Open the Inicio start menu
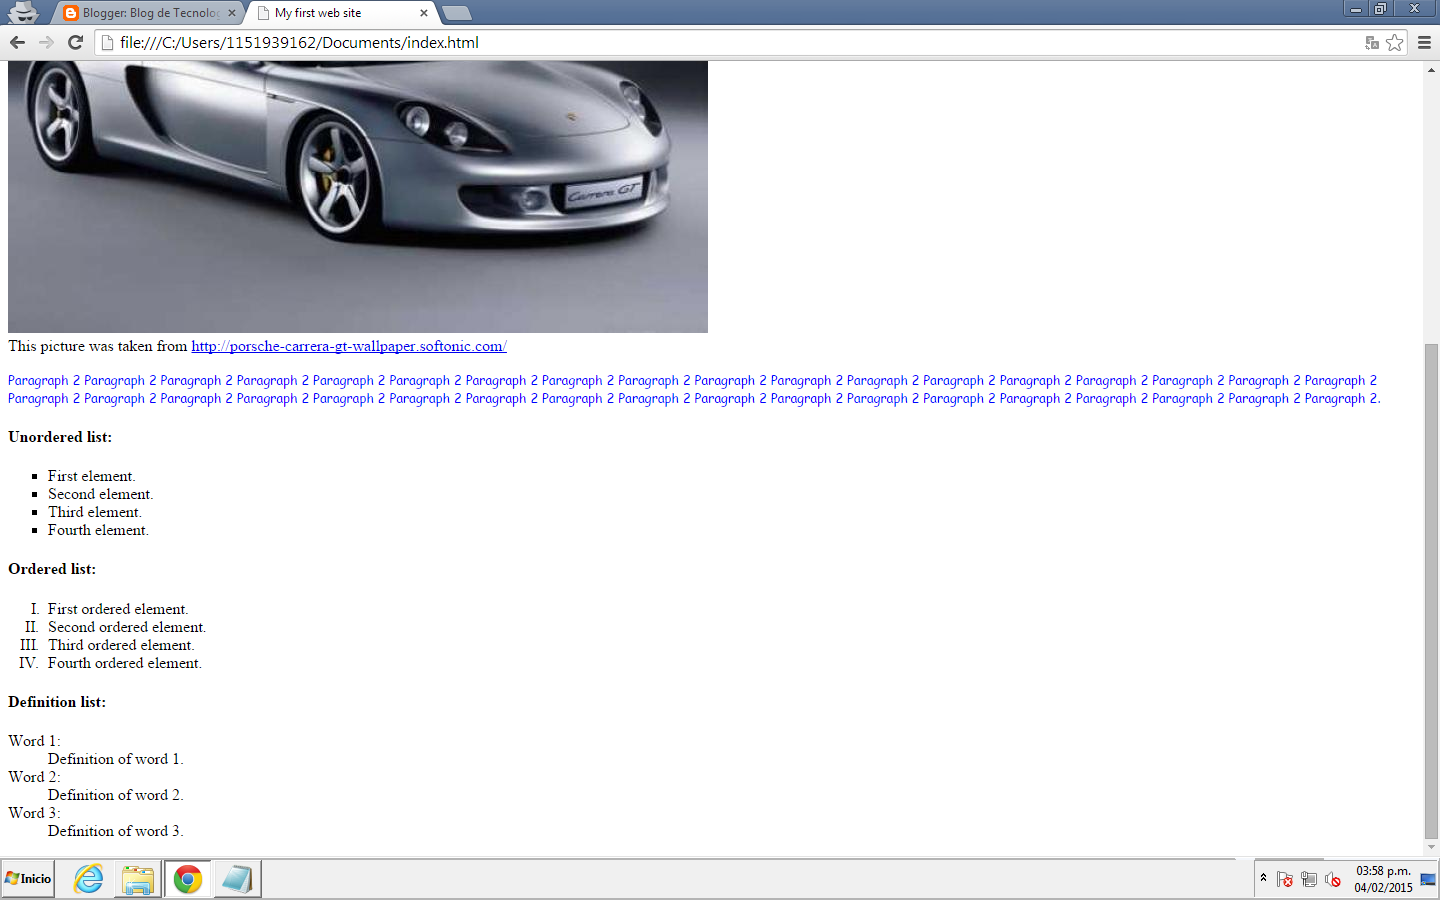1440x900 pixels. 28,879
